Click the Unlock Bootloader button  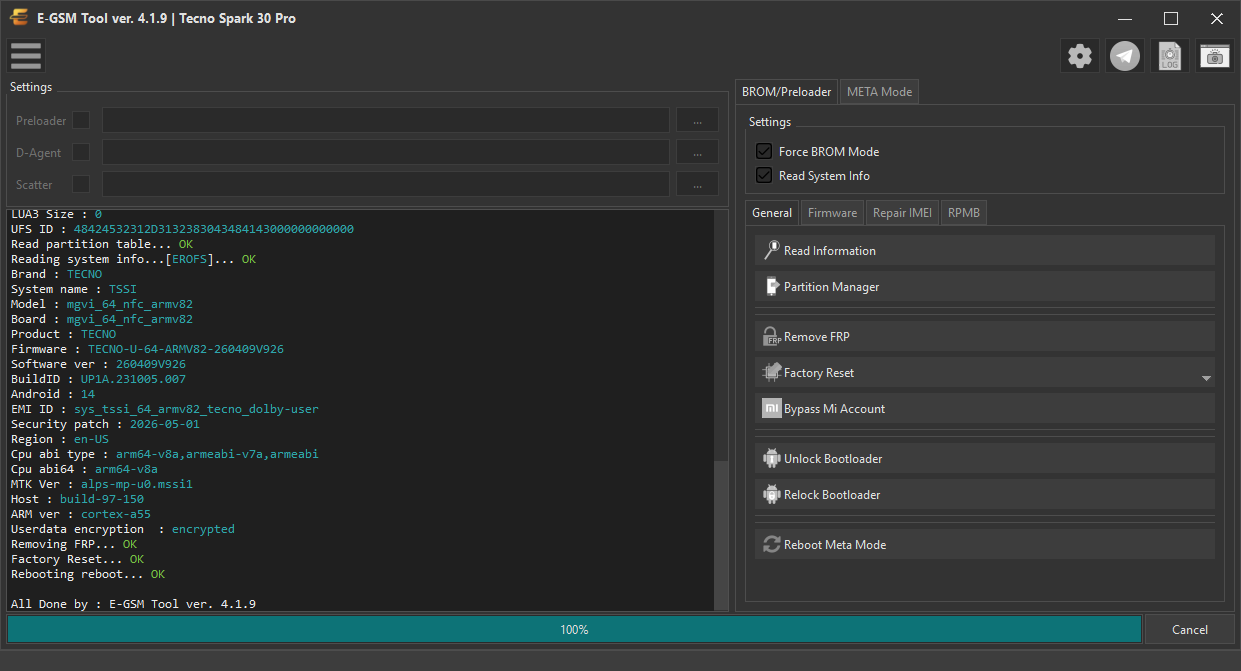pyautogui.click(x=985, y=459)
